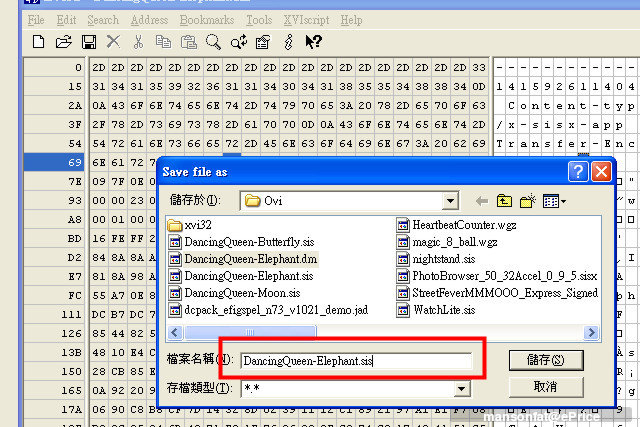
Task: Select DancingQueen-Elephant.dm file
Action: click(x=243, y=259)
